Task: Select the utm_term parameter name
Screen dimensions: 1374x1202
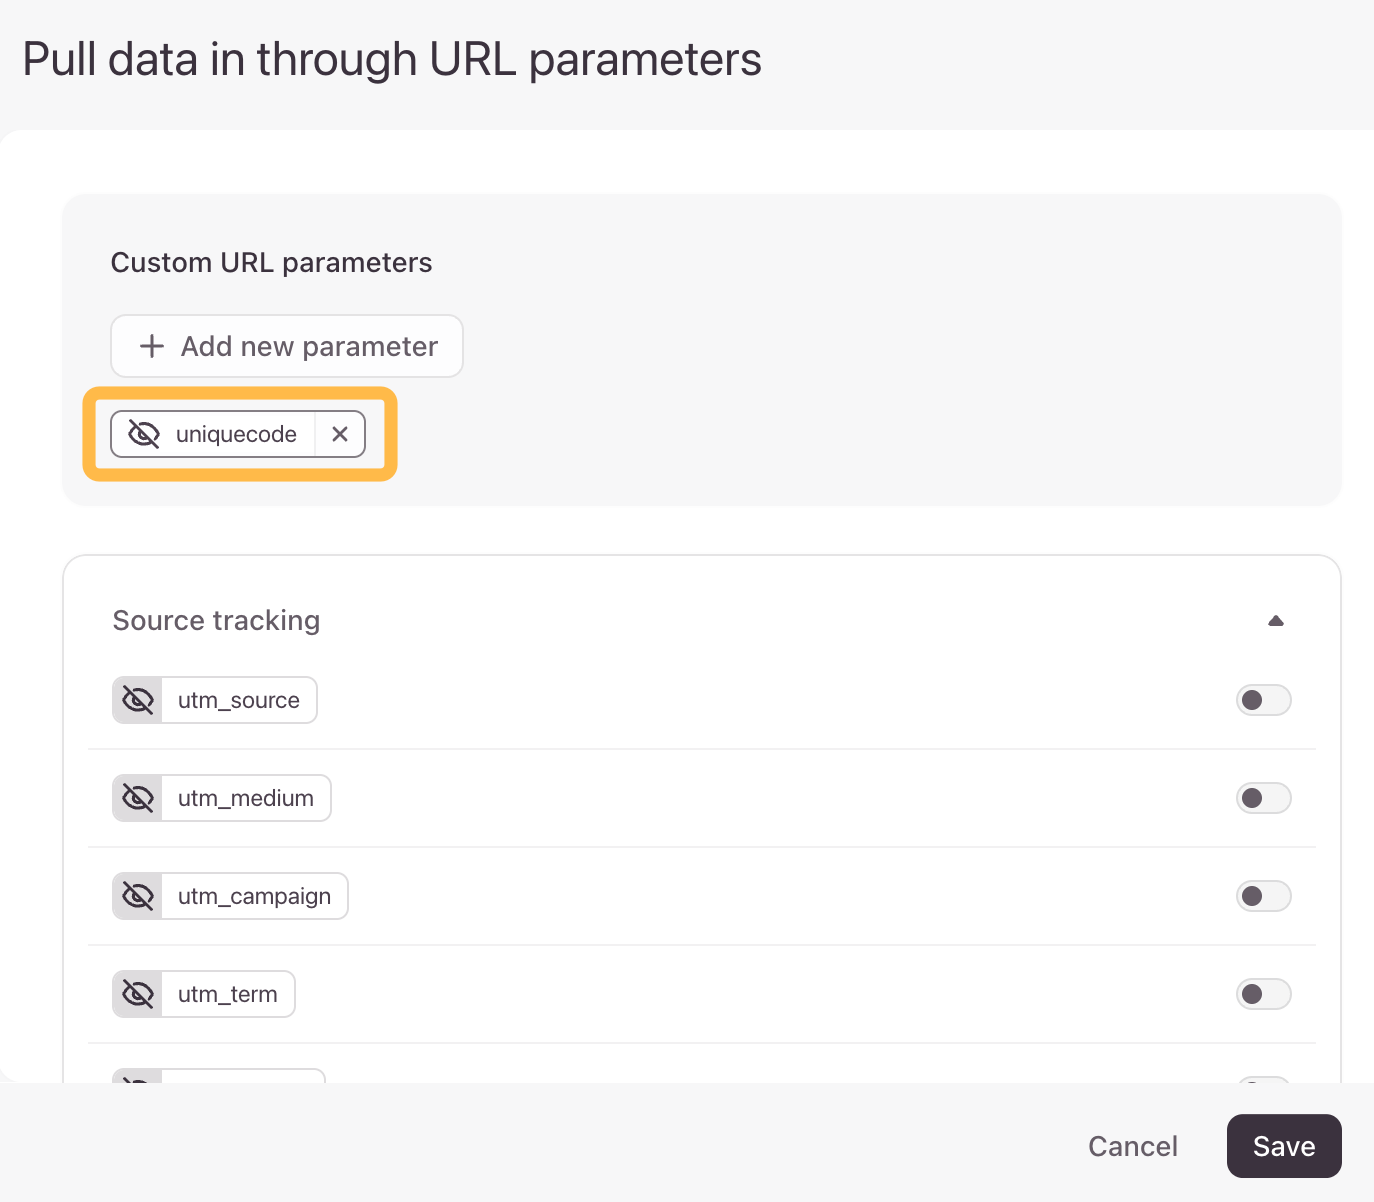Action: [x=228, y=994]
